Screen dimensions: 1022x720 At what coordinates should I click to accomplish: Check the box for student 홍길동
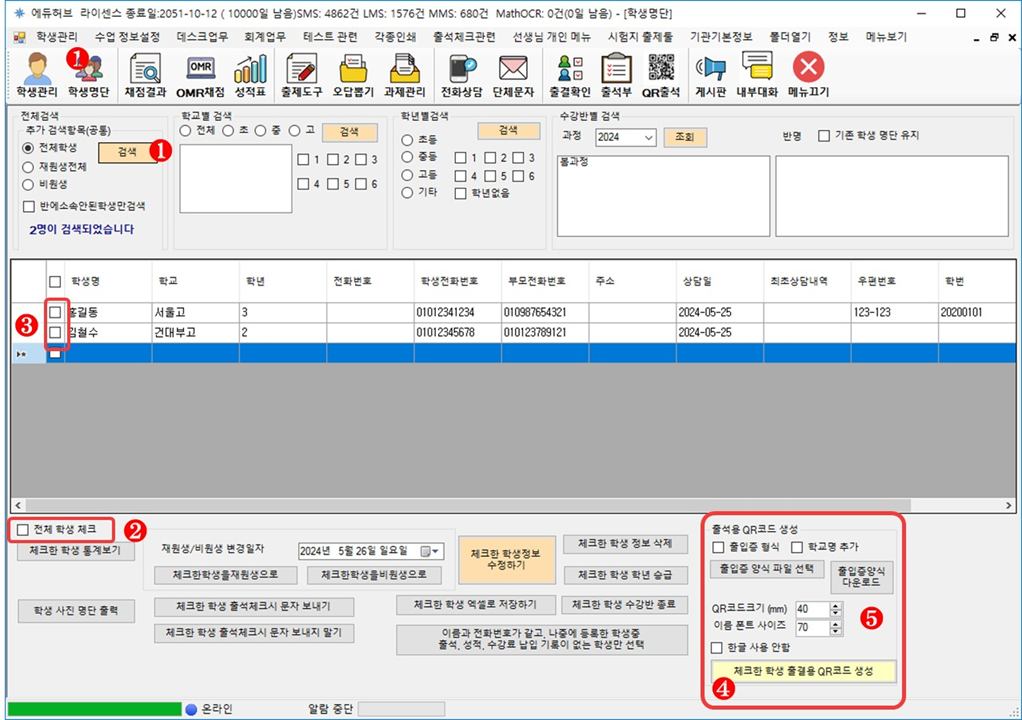pos(56,313)
